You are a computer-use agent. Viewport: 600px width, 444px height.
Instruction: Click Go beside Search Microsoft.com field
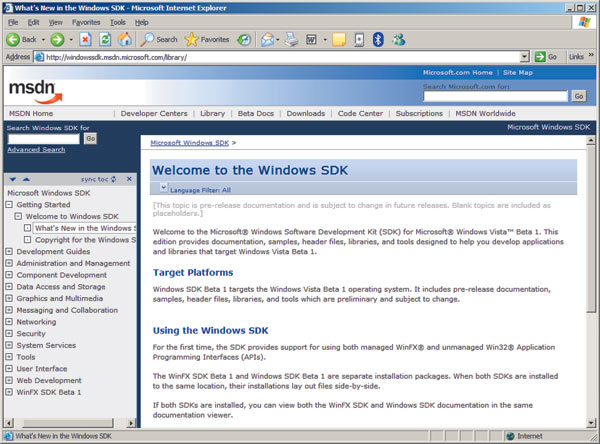point(579,96)
